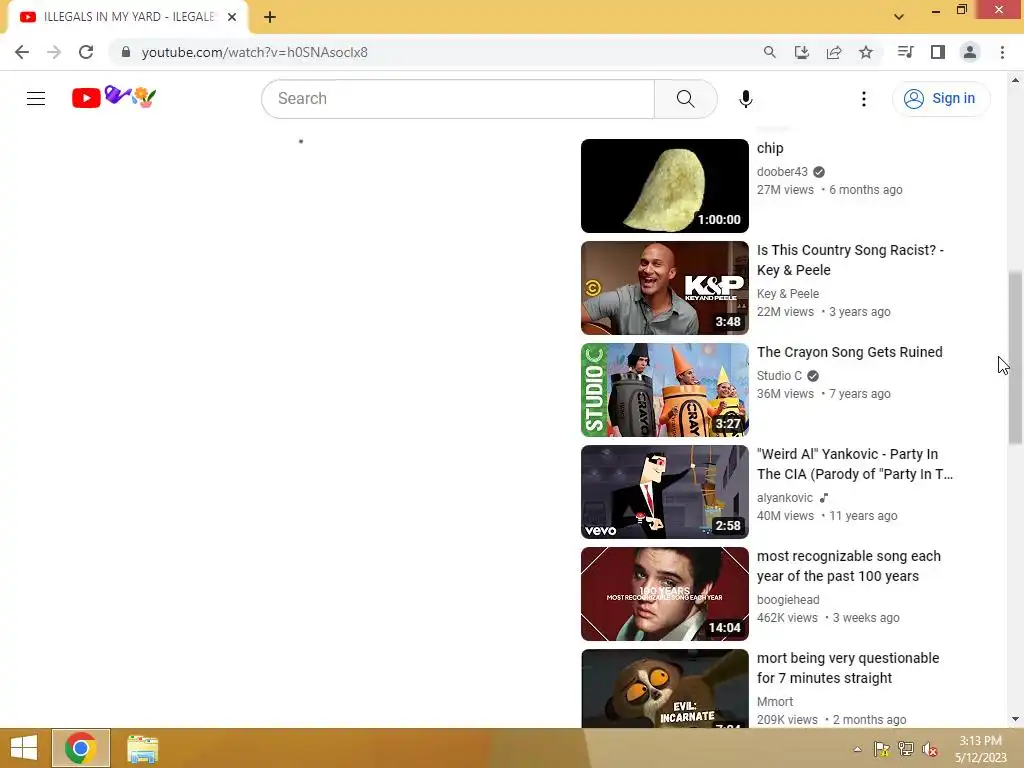Click the browser forward arrow
The height and width of the screenshot is (768, 1024).
(x=54, y=52)
